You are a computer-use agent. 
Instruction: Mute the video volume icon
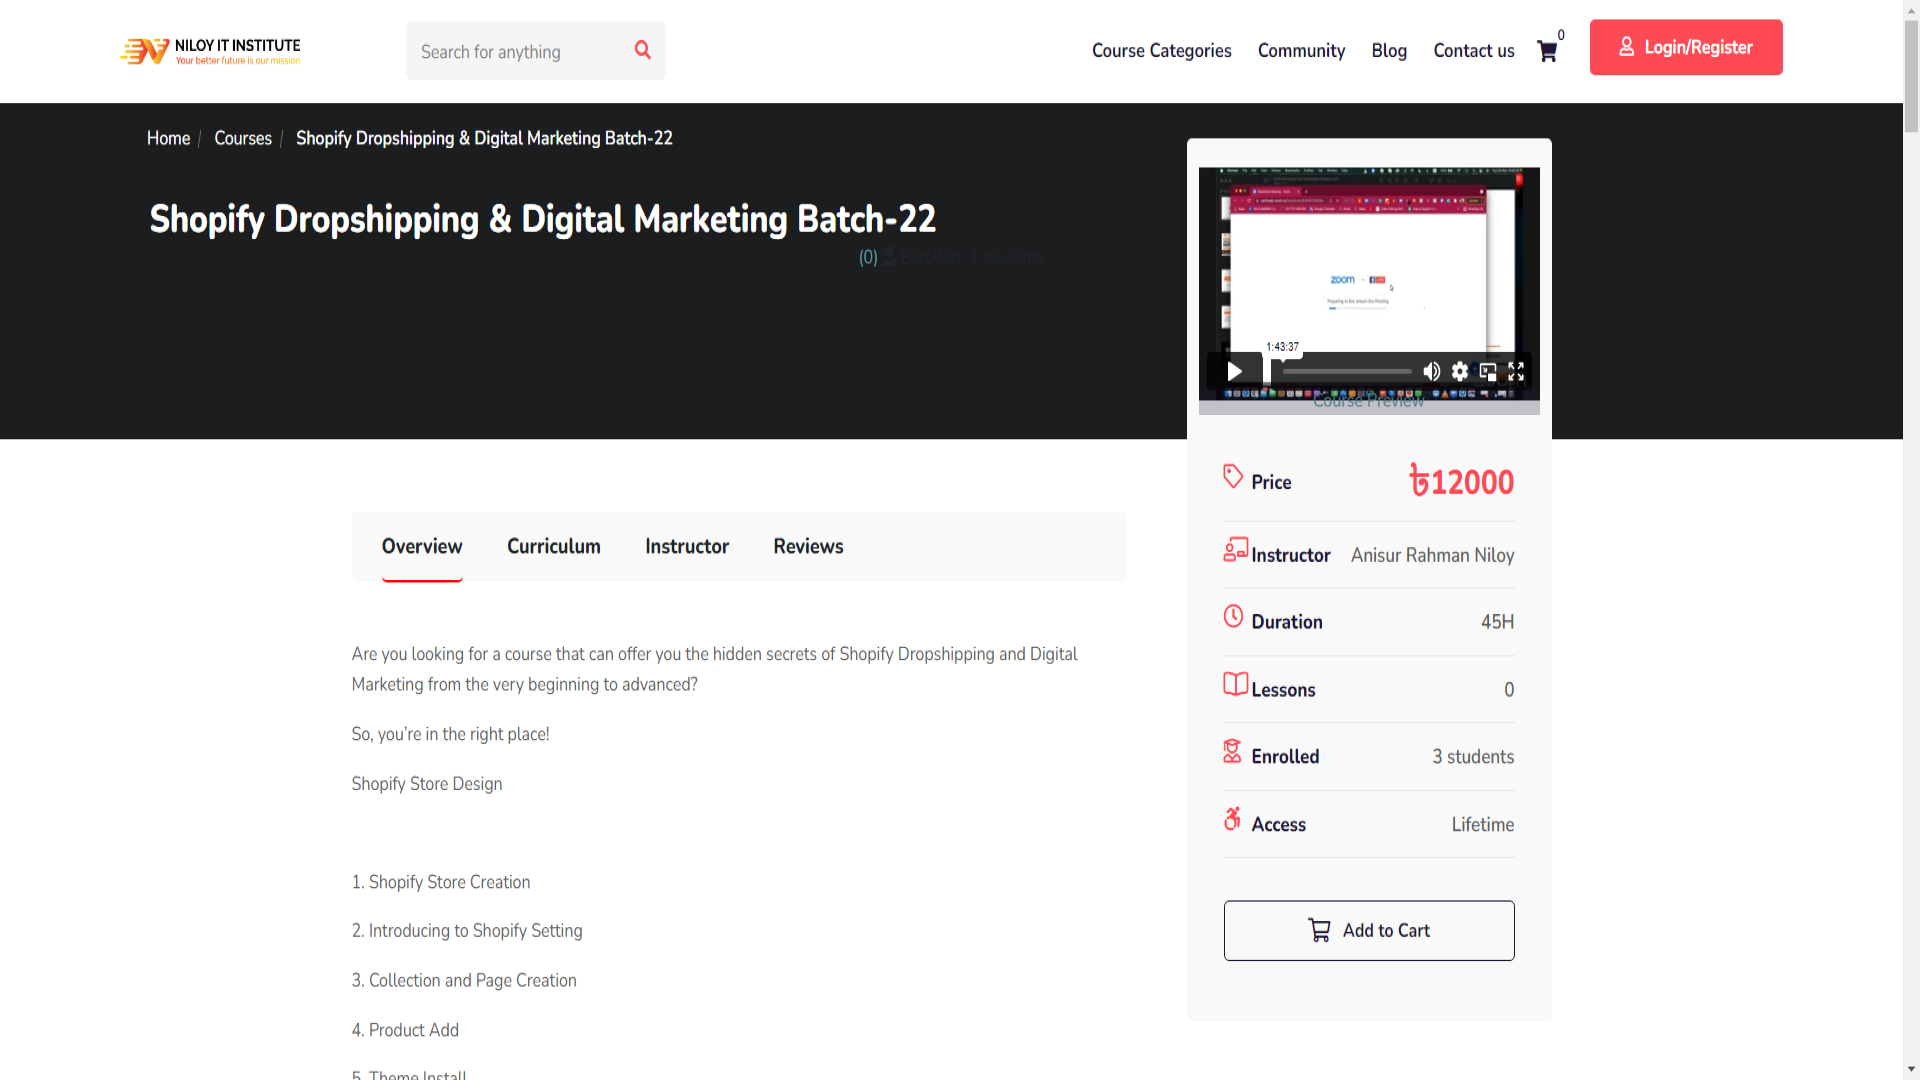pyautogui.click(x=1432, y=372)
